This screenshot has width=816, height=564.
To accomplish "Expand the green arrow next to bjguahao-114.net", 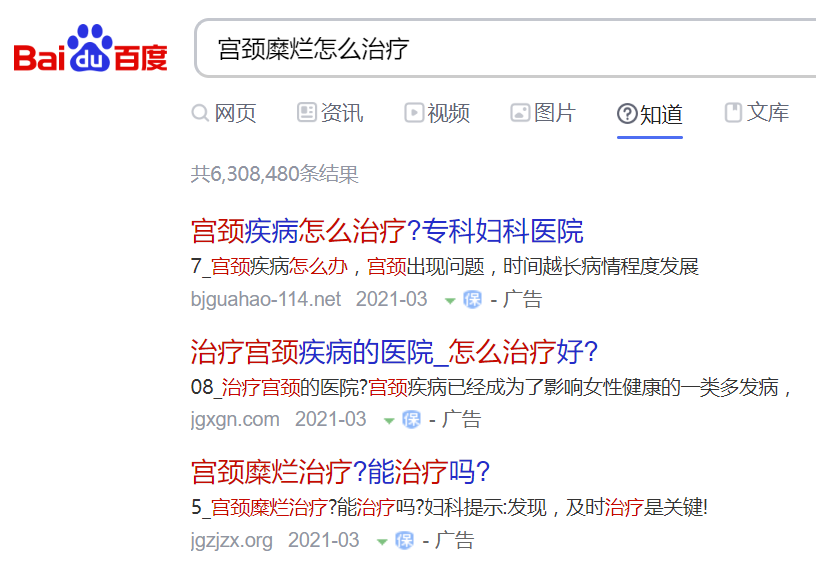I will coord(450,301).
